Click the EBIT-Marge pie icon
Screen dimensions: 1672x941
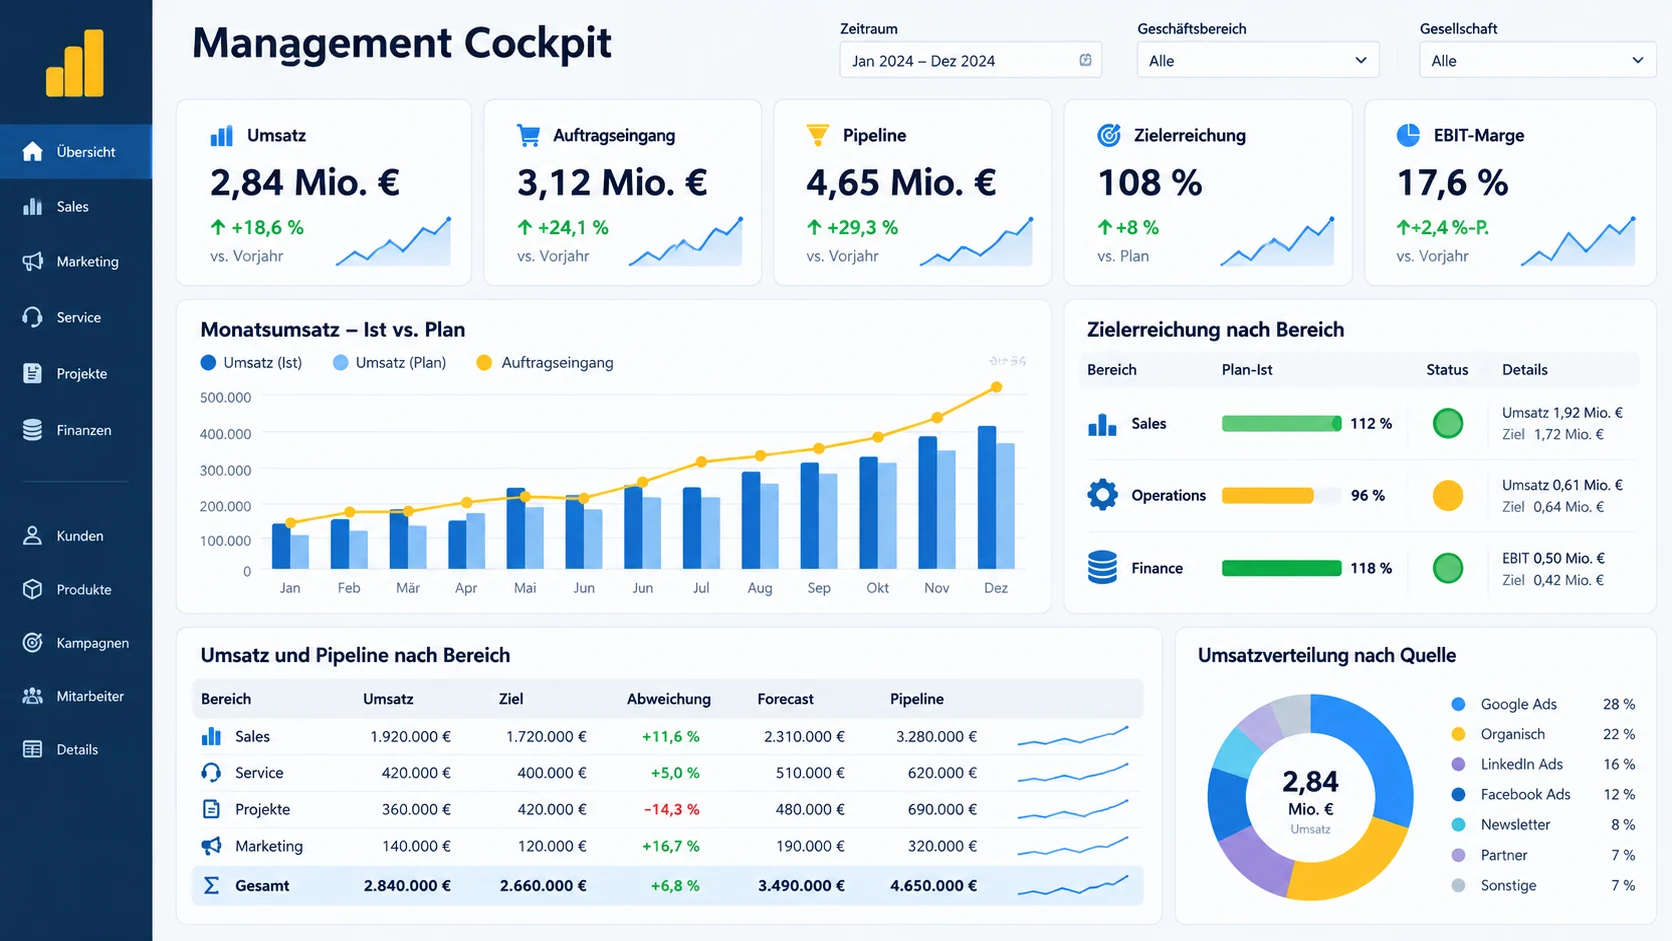pyautogui.click(x=1408, y=135)
